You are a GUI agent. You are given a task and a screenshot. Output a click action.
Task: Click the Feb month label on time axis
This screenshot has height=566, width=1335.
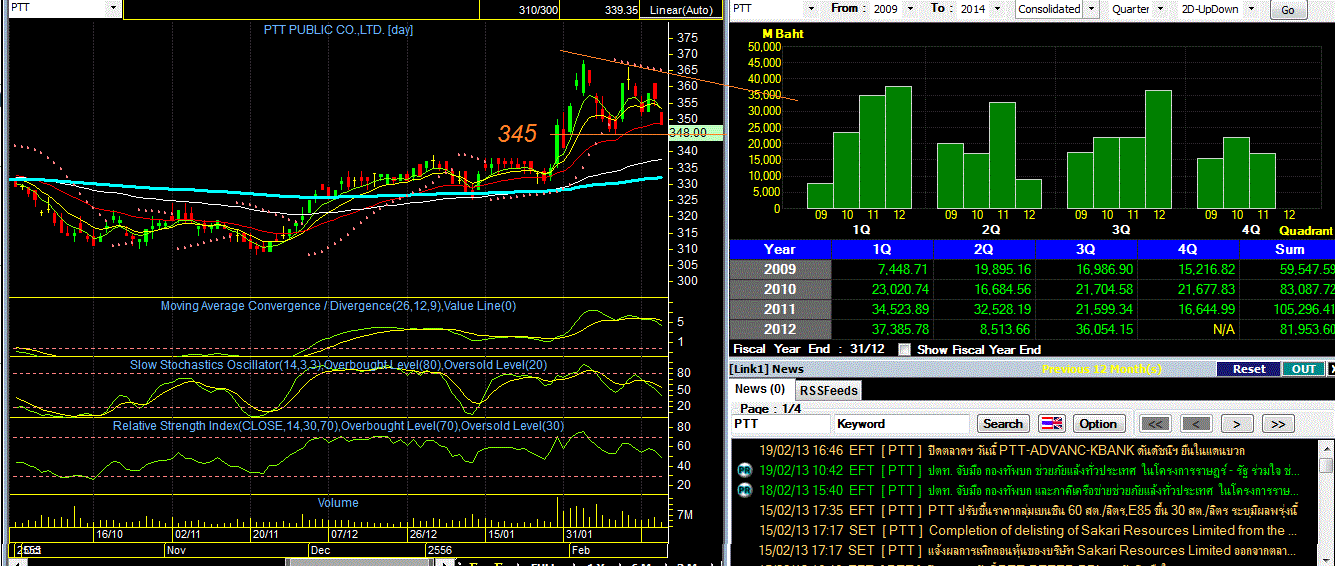580,550
